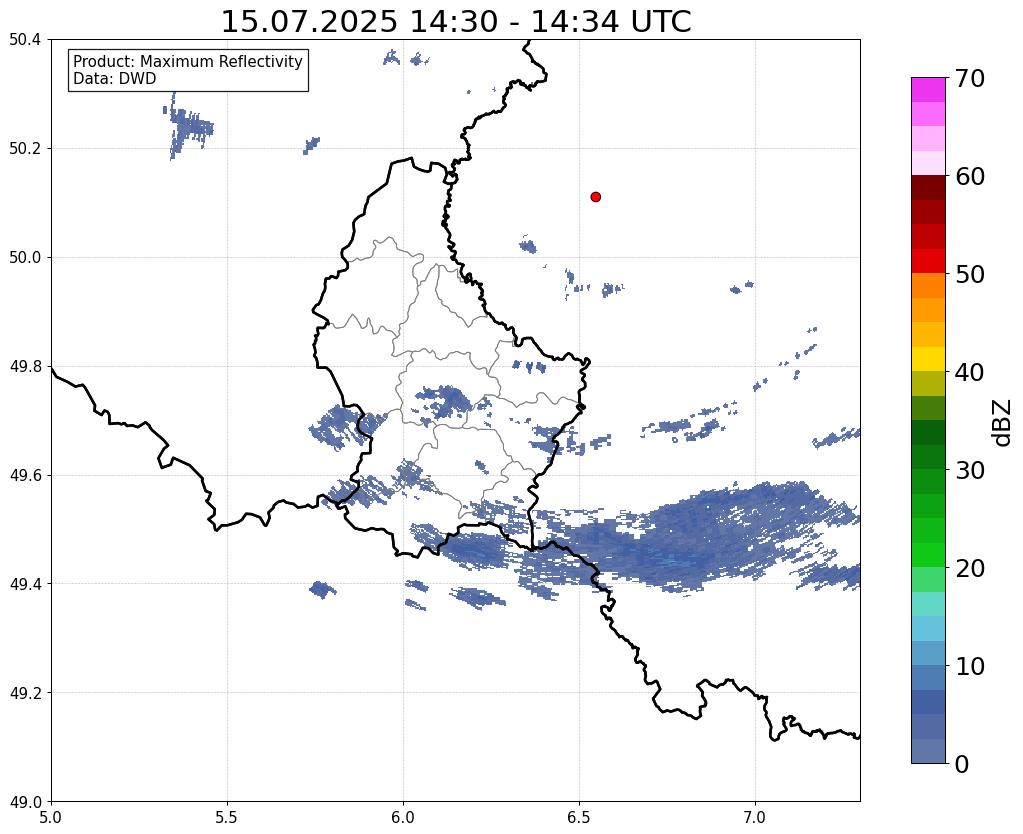This screenshot has width=1023, height=834.
Task: Click longitude tick label '6.5'
Action: coord(579,818)
